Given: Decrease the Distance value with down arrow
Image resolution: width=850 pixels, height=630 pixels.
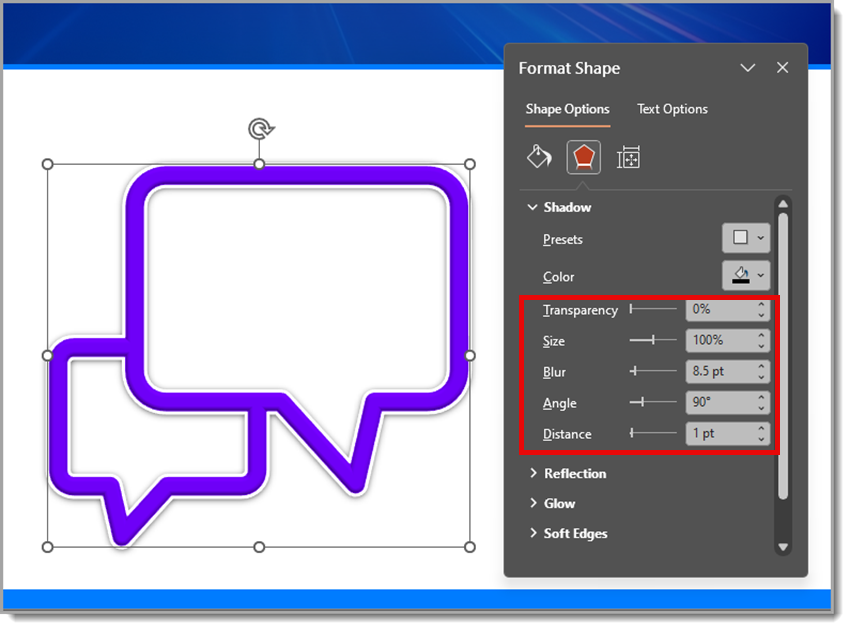Looking at the screenshot, I should pos(762,439).
